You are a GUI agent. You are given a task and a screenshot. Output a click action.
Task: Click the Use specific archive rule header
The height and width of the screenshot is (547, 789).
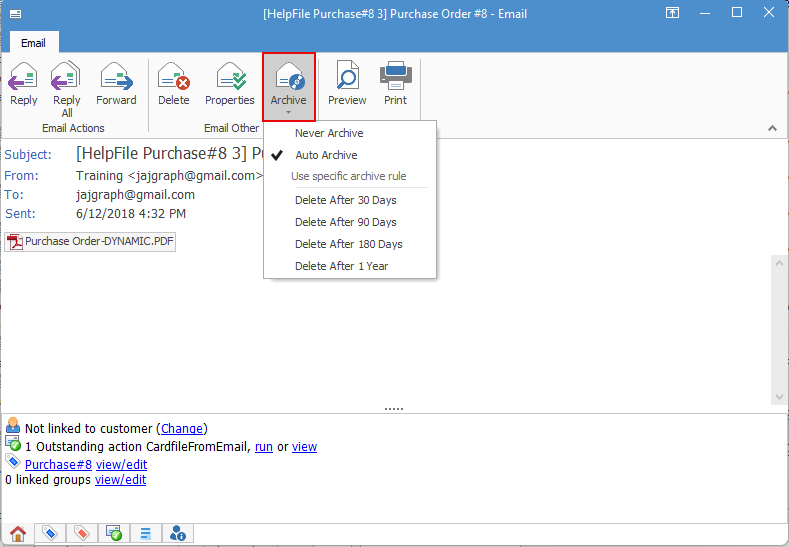[349, 176]
